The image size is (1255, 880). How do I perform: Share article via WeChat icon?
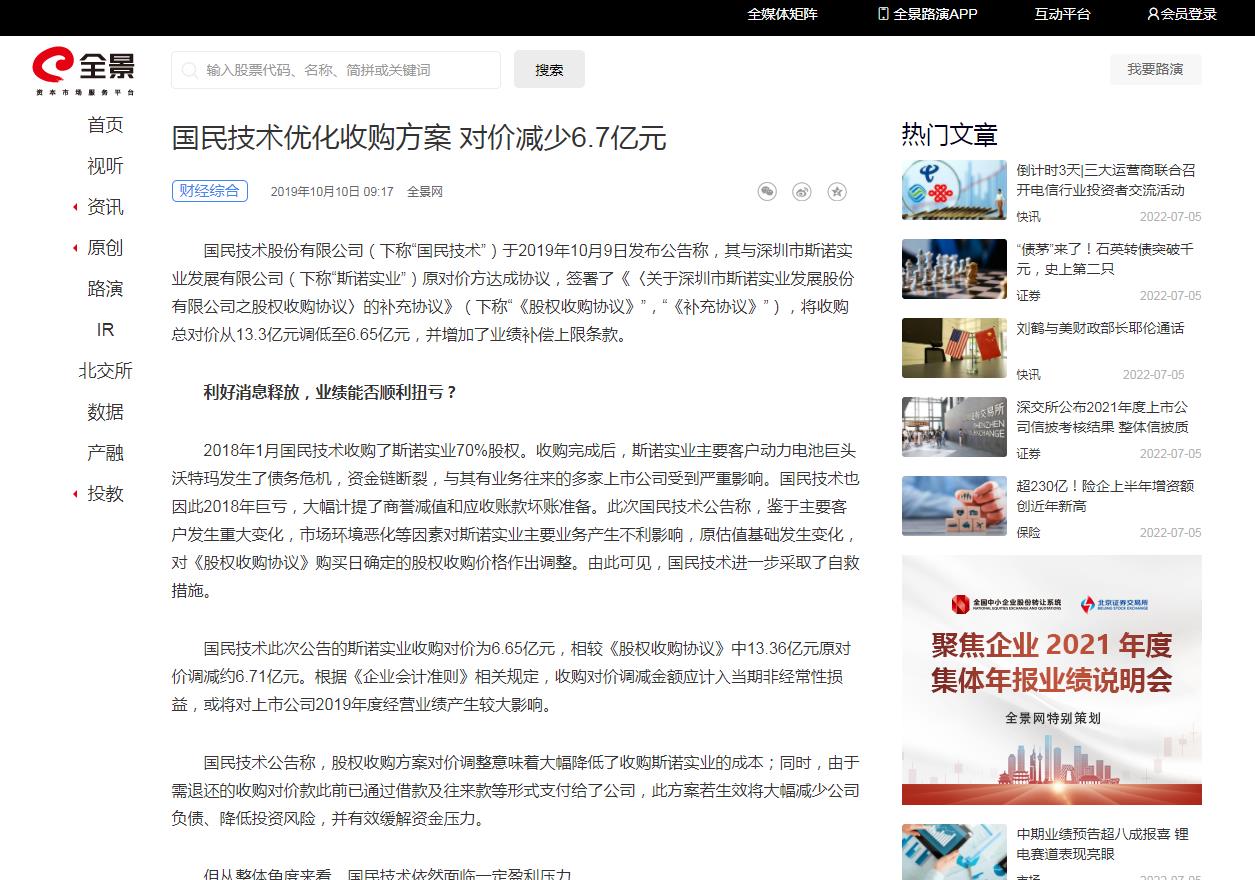click(x=767, y=191)
